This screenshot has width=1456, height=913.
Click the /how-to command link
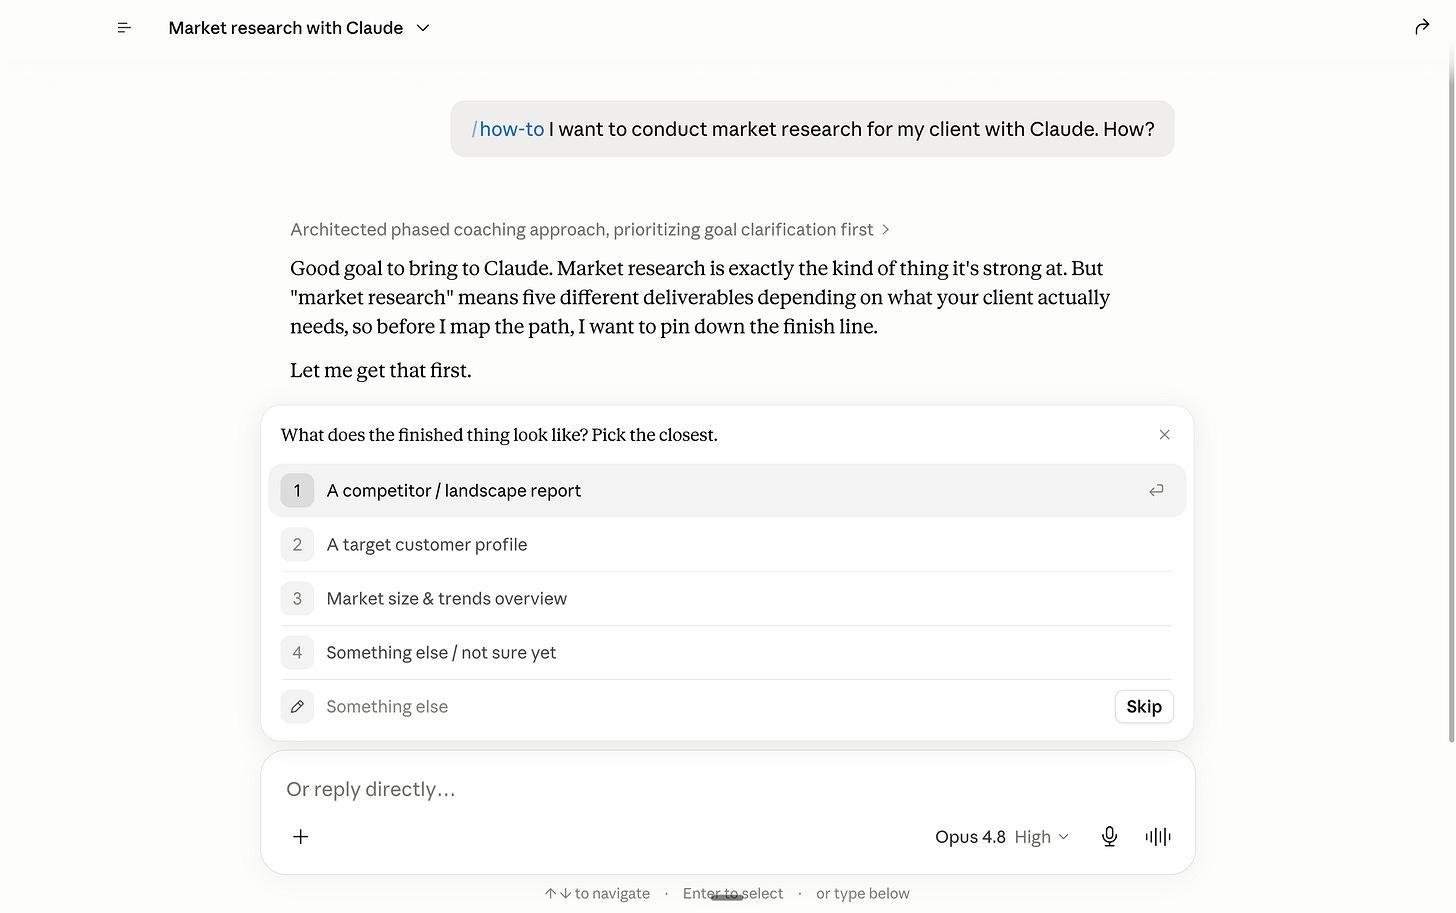point(508,129)
